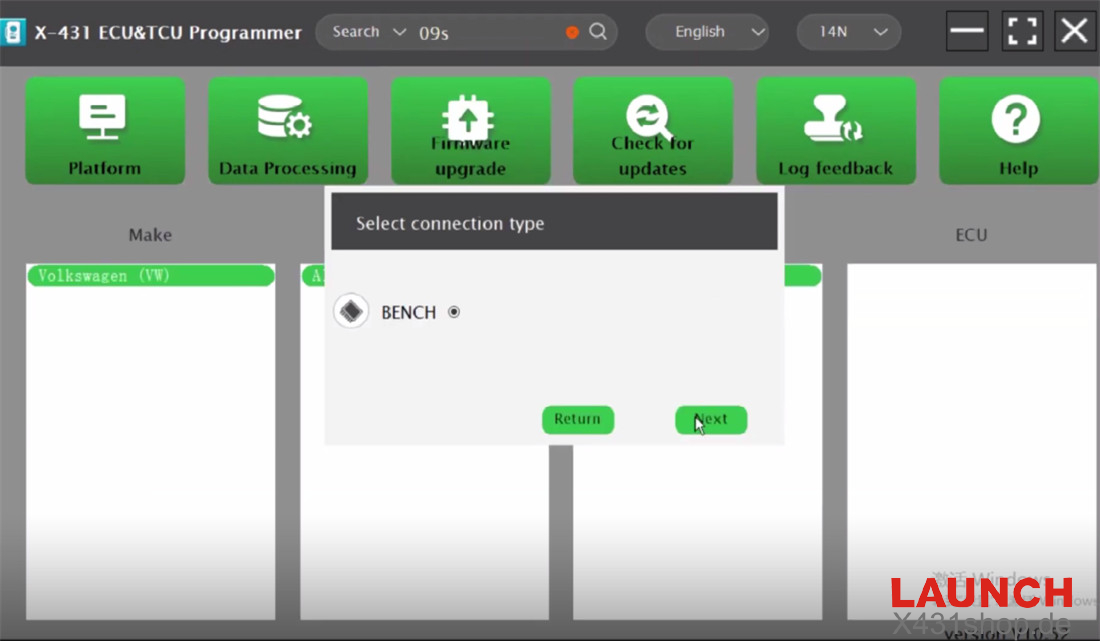
Task: Launch Firmware upgrade
Action: (x=470, y=131)
